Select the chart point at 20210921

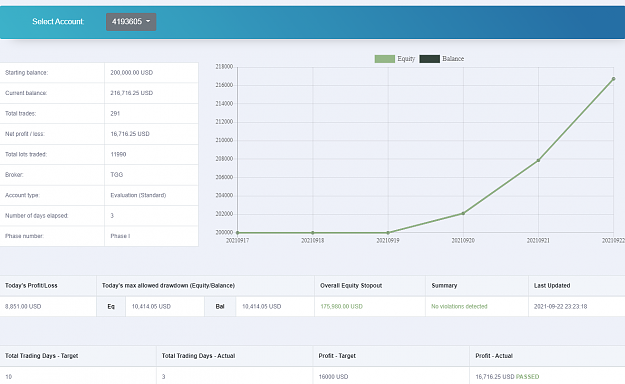point(539,160)
